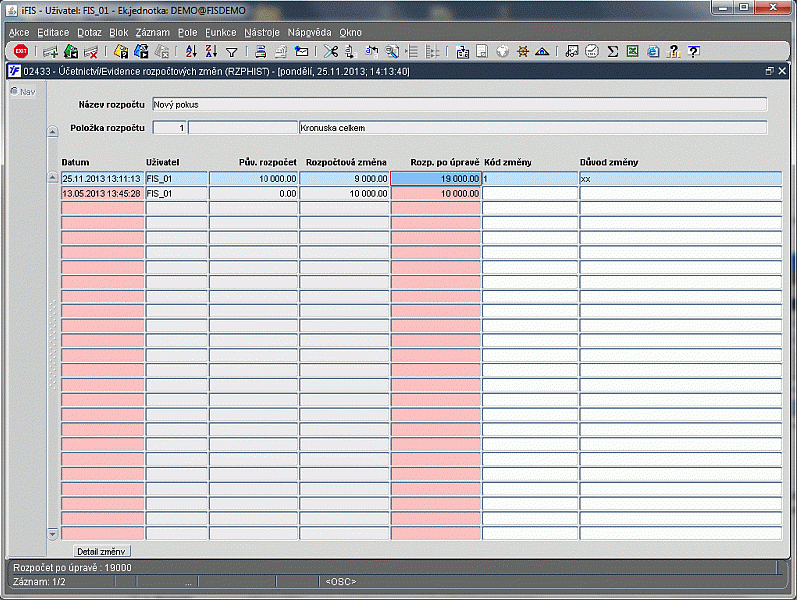Click the red EXIT toolbar icon
The height and width of the screenshot is (600, 797).
pyautogui.click(x=20, y=51)
